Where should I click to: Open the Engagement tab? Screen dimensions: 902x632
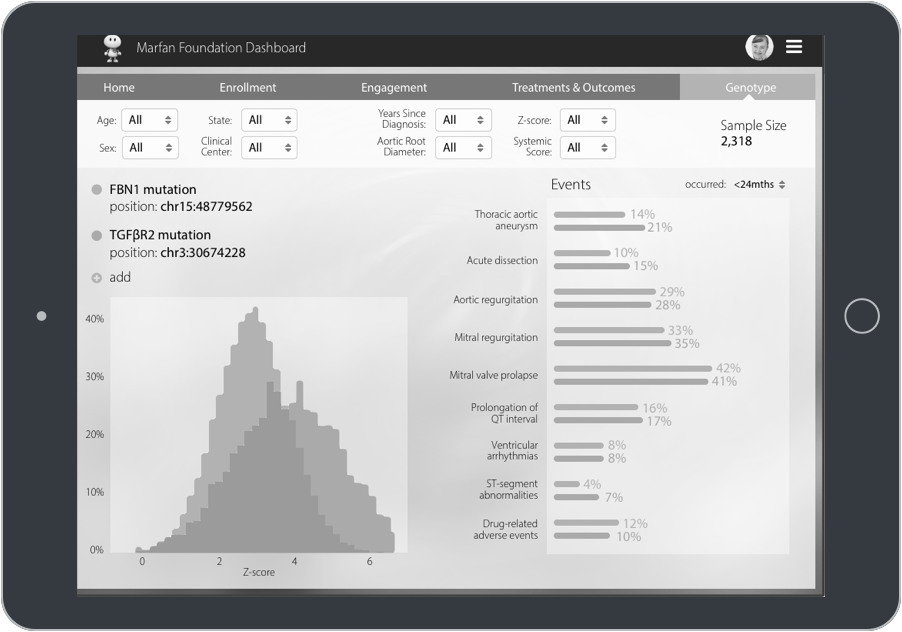click(394, 88)
